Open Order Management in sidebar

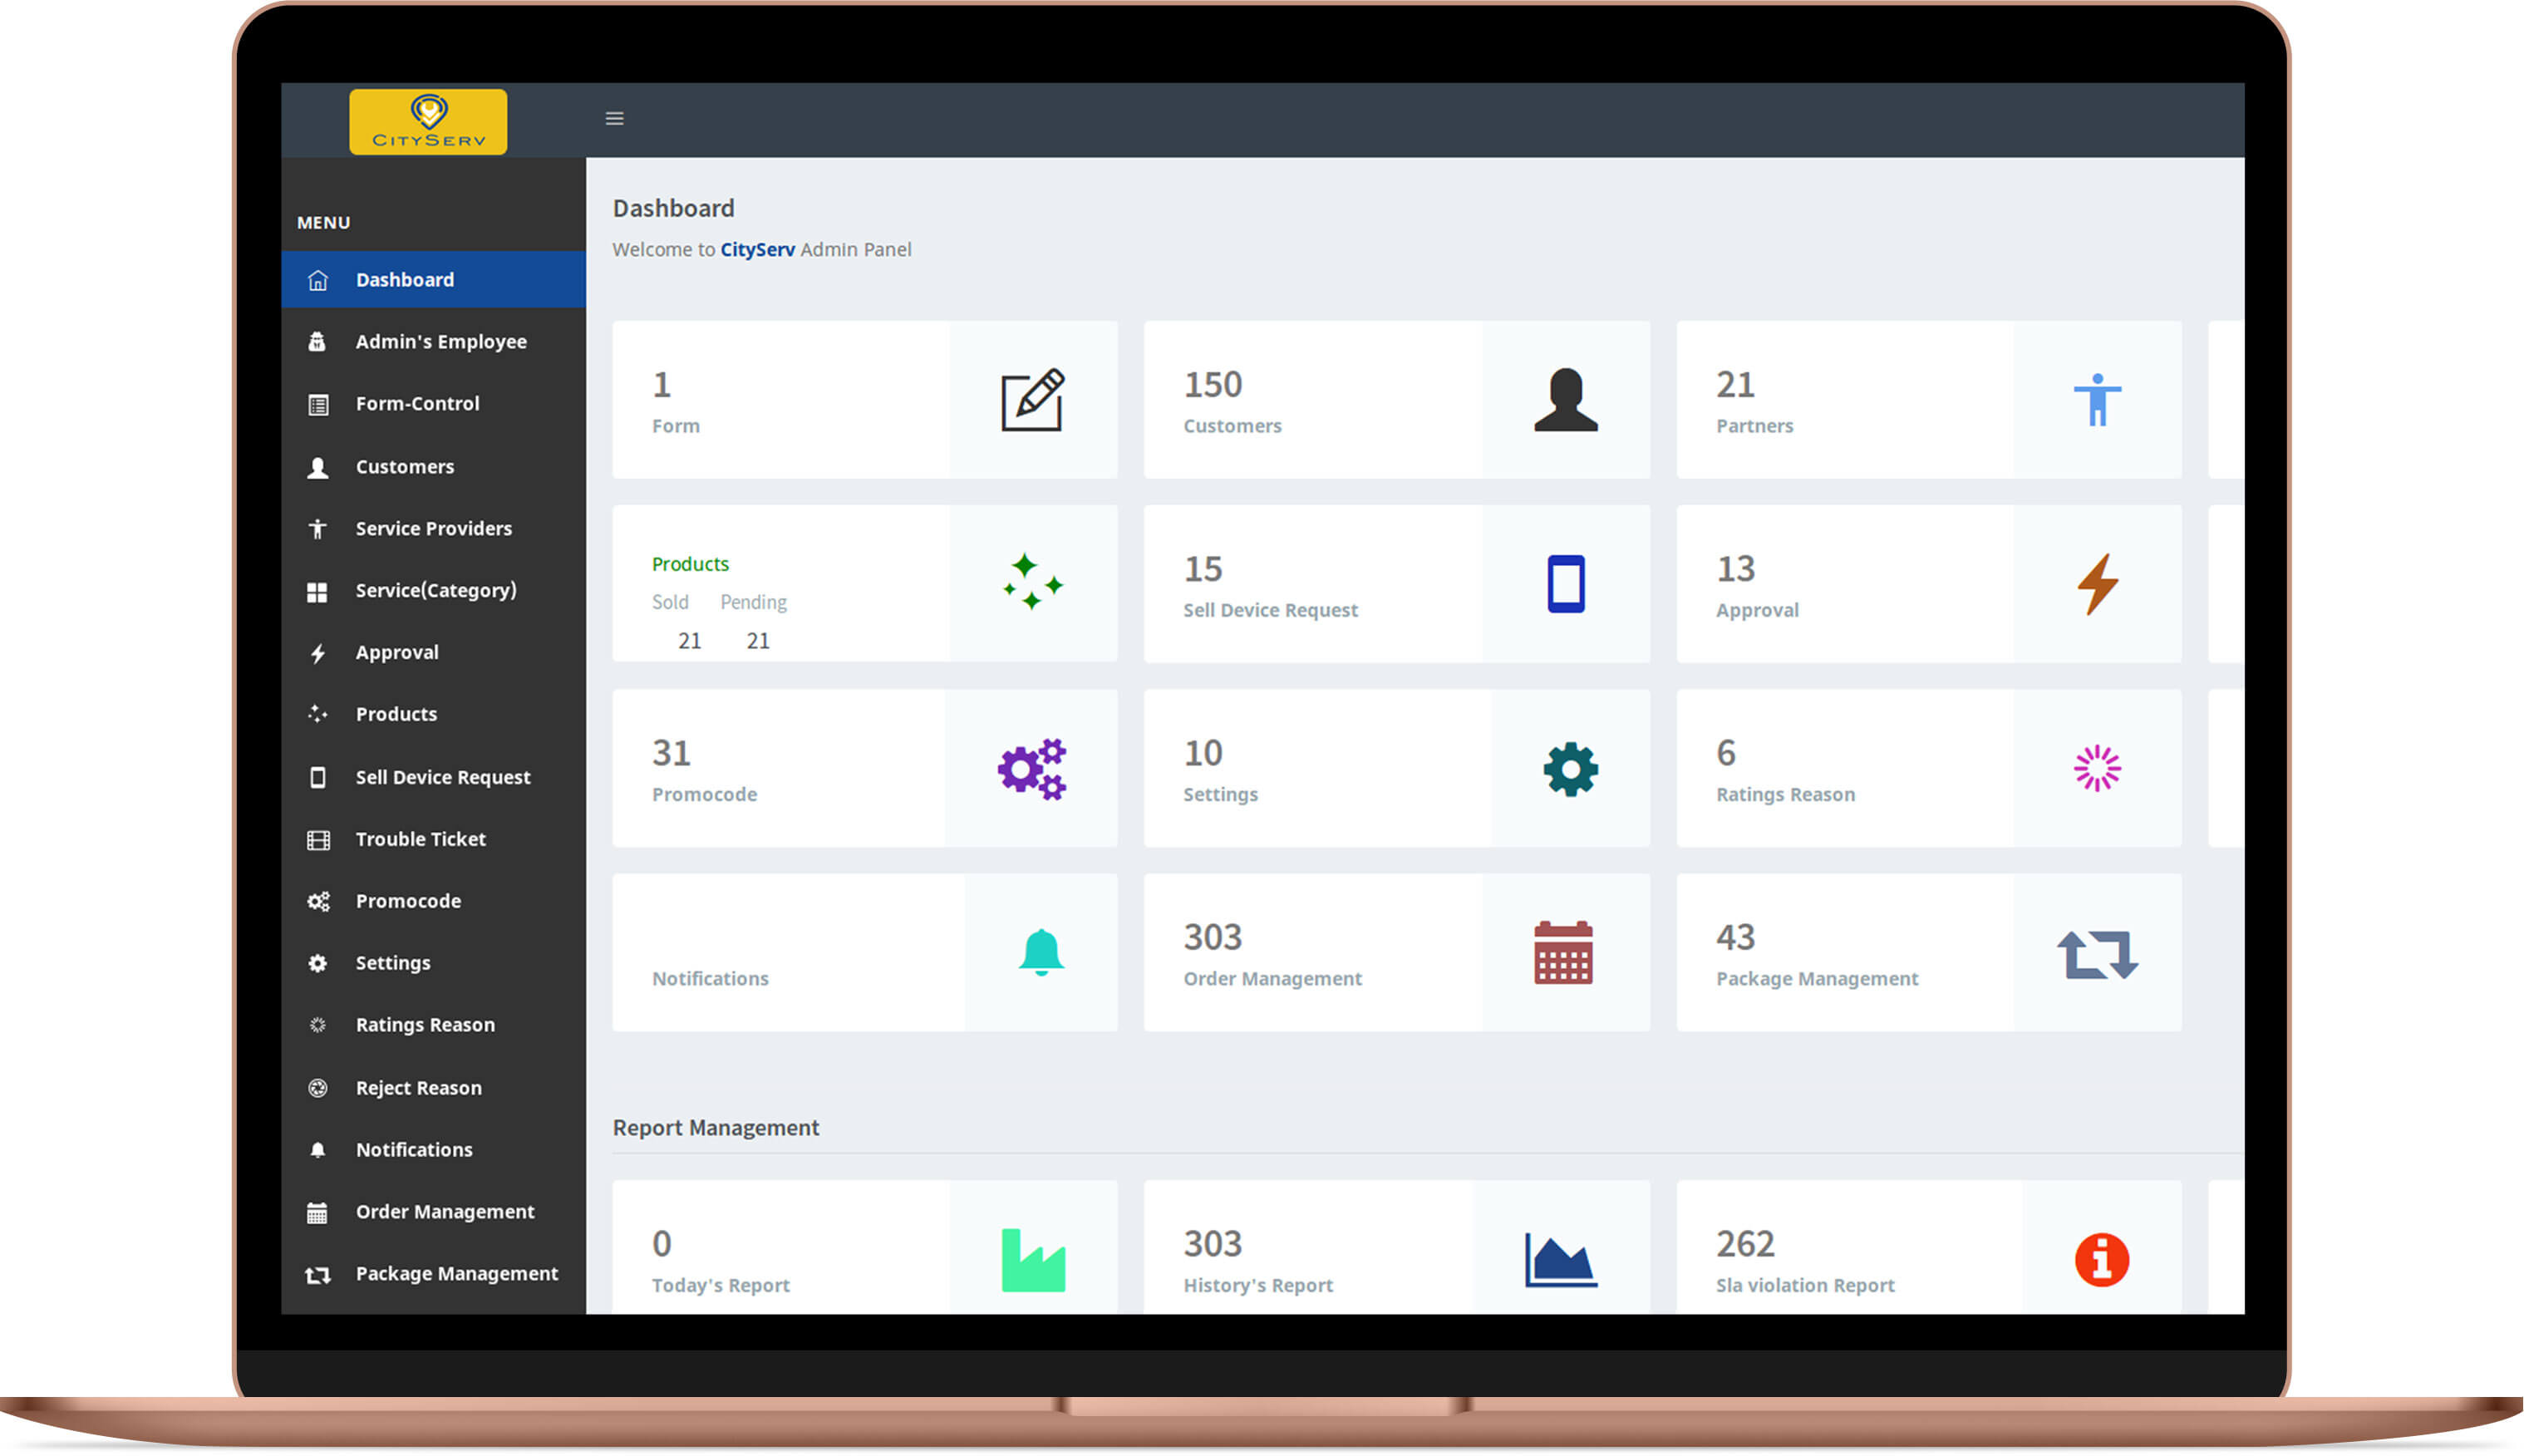433,1213
